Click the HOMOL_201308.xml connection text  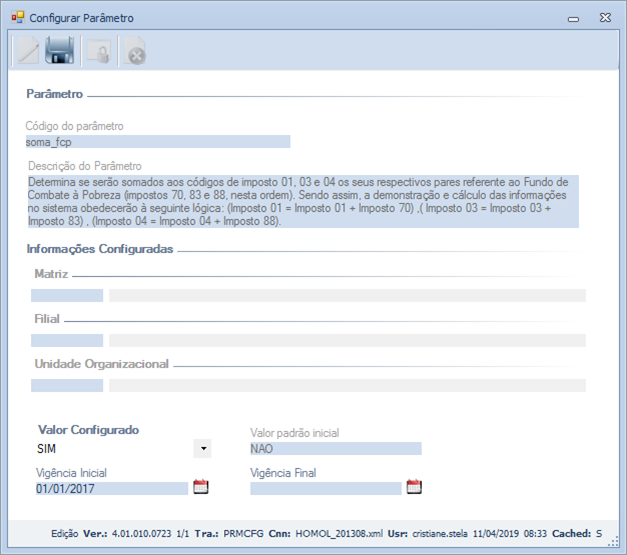click(339, 534)
